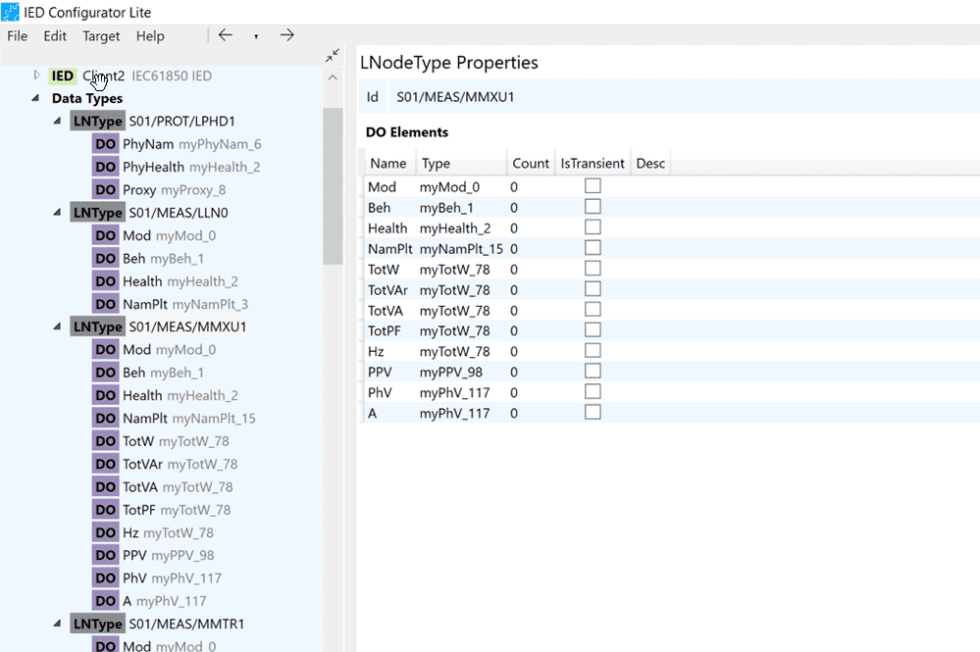Click the back navigation arrow

point(224,34)
